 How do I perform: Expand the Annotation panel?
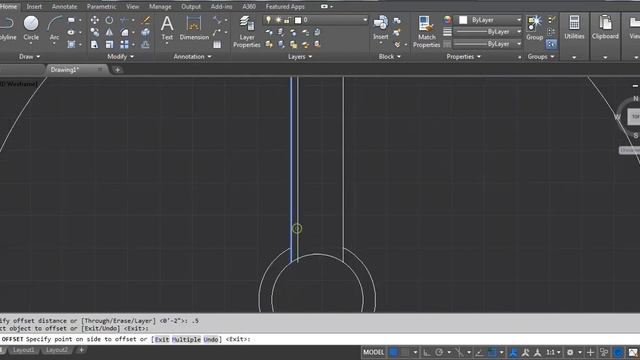click(x=192, y=56)
